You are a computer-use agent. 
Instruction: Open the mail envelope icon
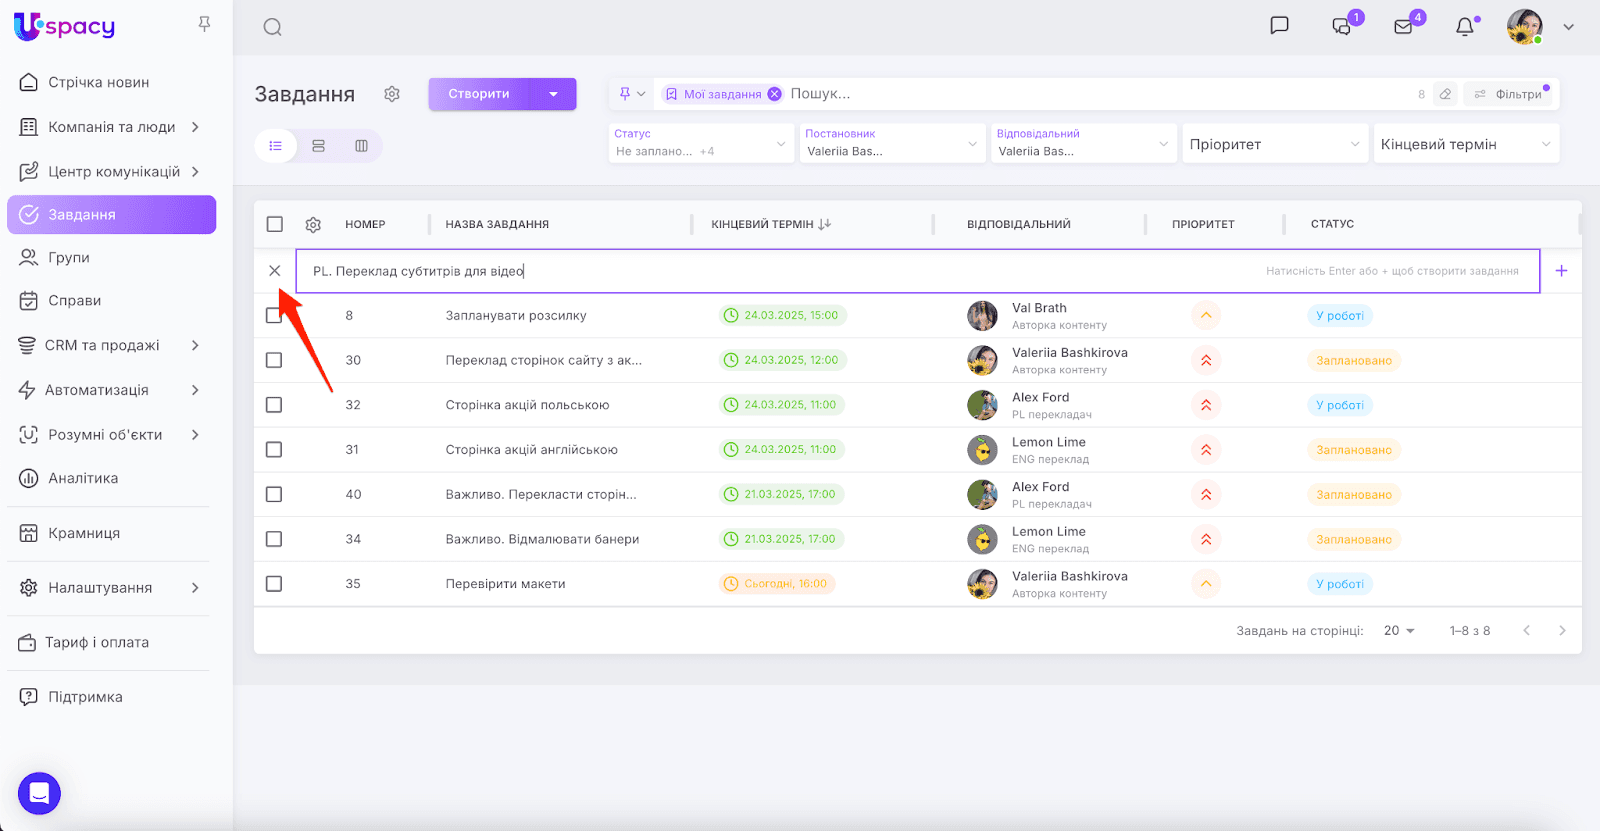click(1404, 27)
